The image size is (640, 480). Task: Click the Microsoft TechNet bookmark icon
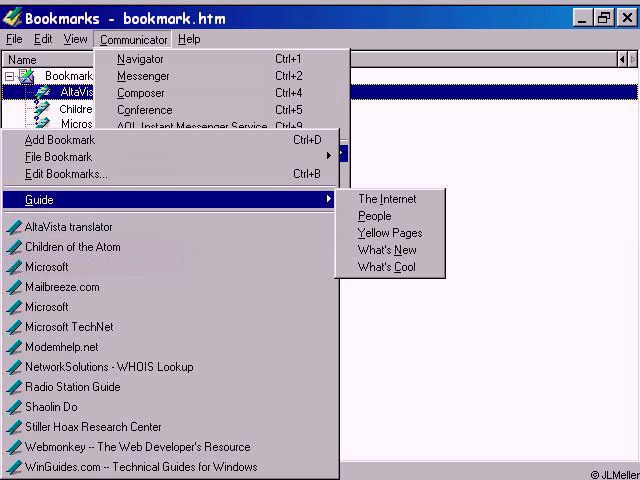[x=14, y=327]
